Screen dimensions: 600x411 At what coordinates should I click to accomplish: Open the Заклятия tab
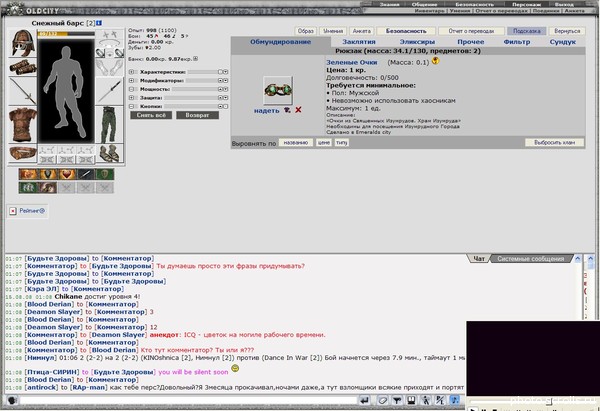(359, 42)
